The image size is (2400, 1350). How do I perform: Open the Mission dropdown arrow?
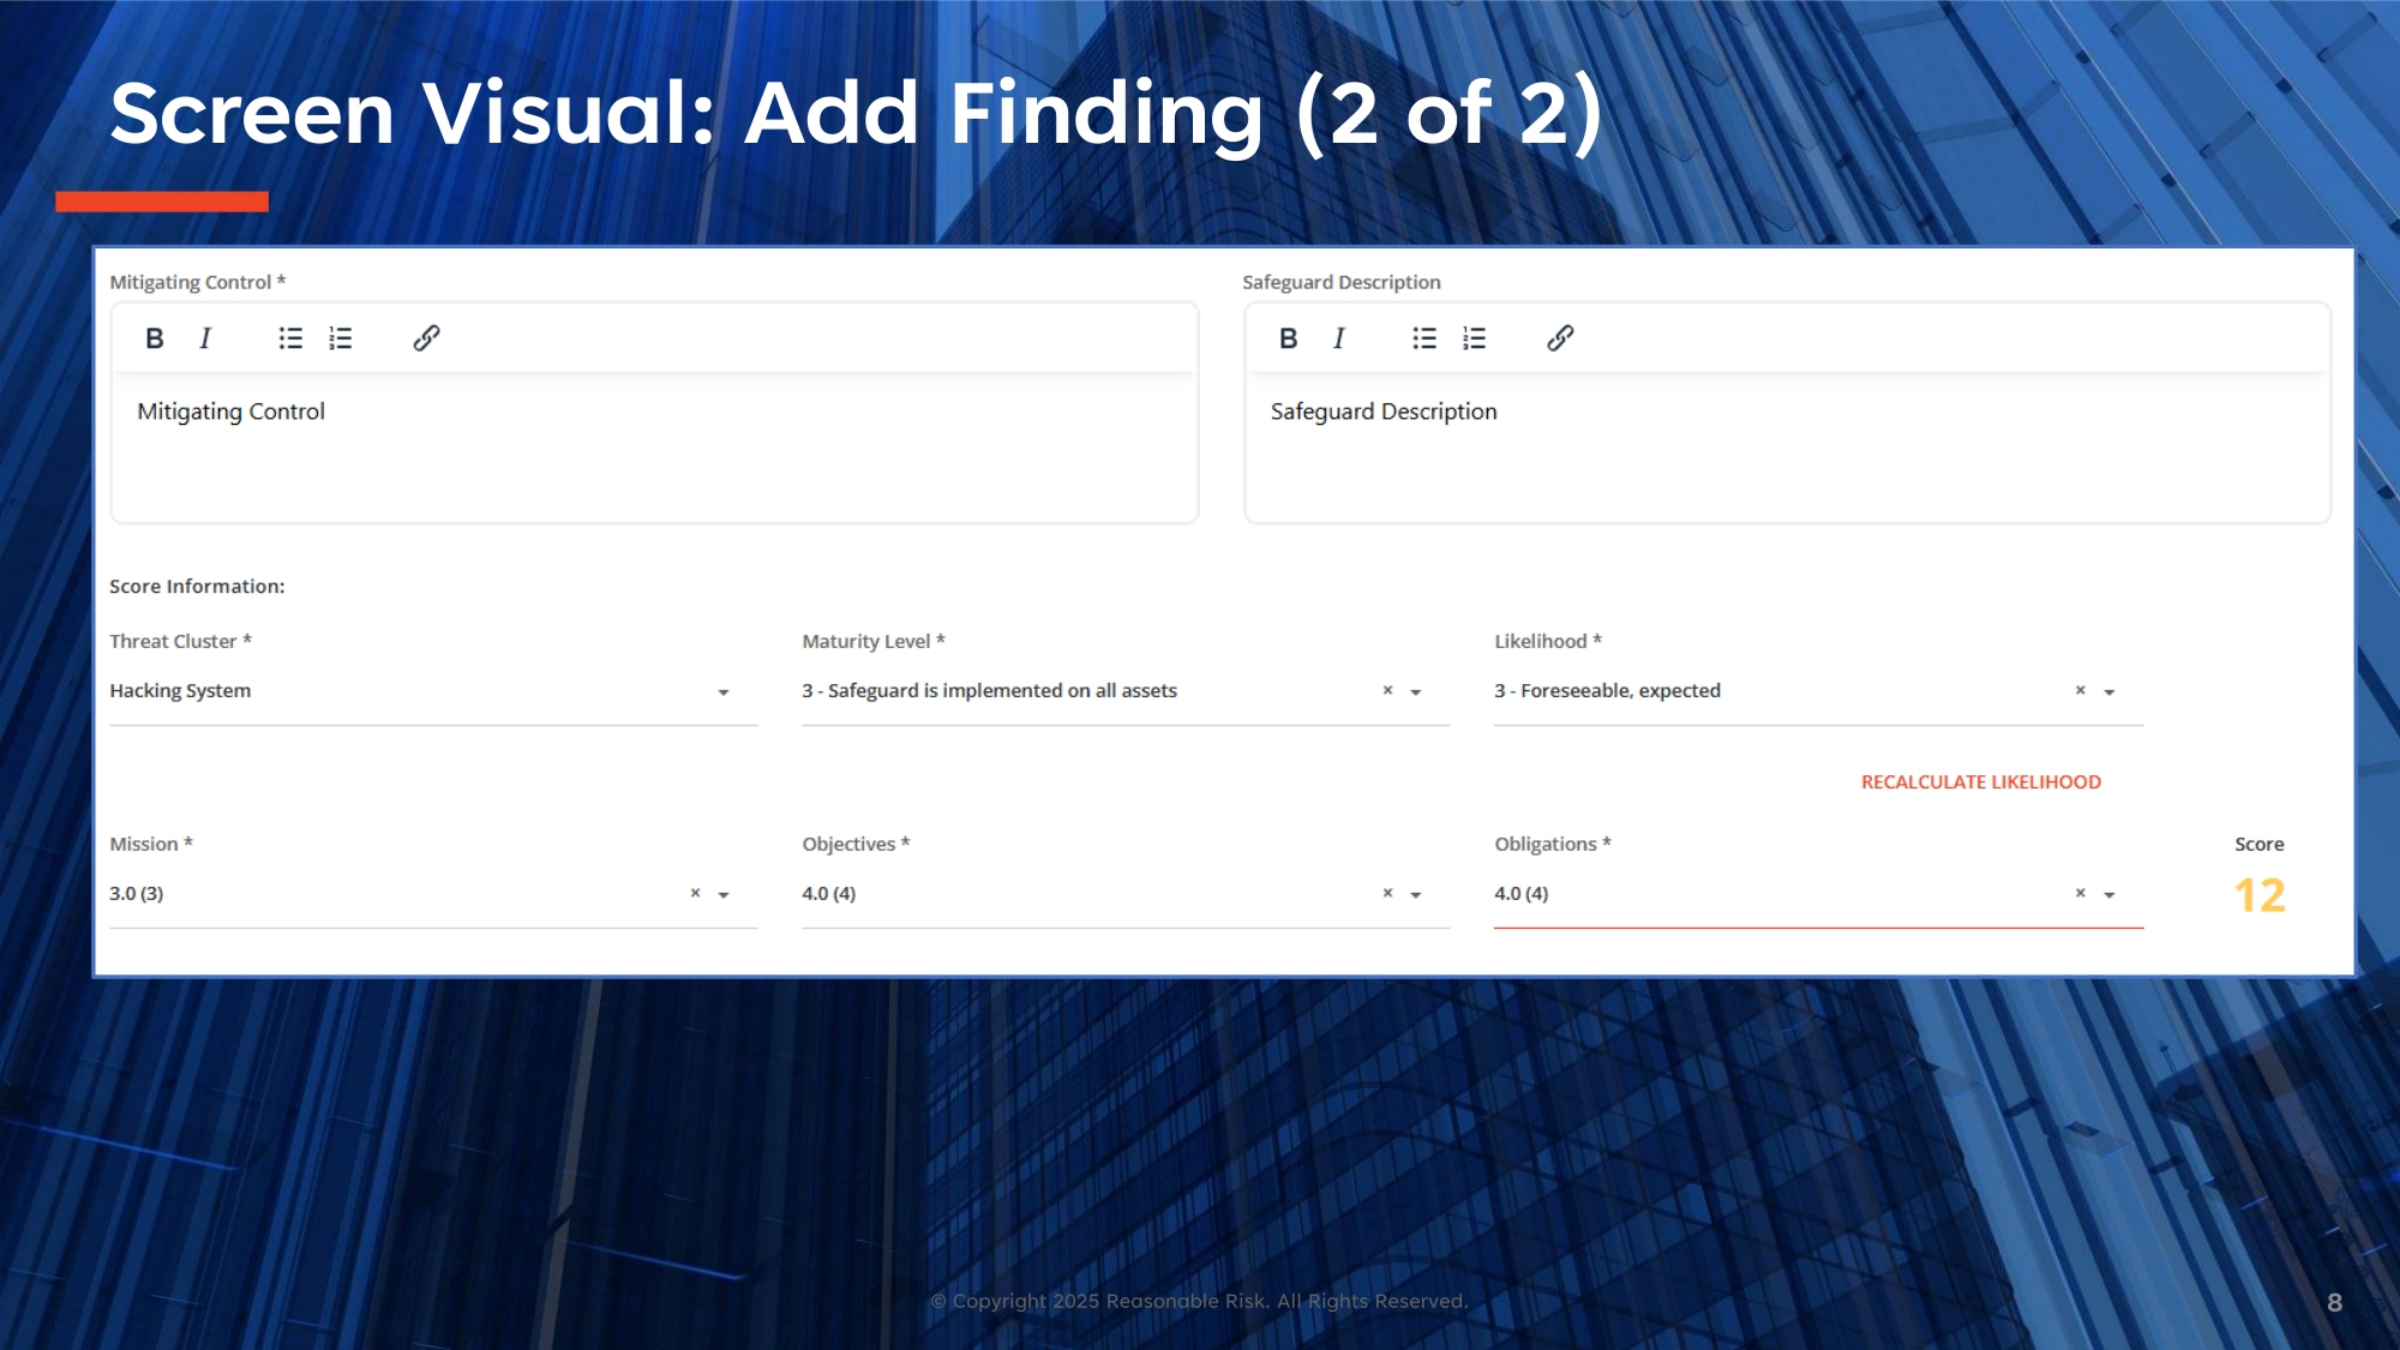click(x=723, y=895)
